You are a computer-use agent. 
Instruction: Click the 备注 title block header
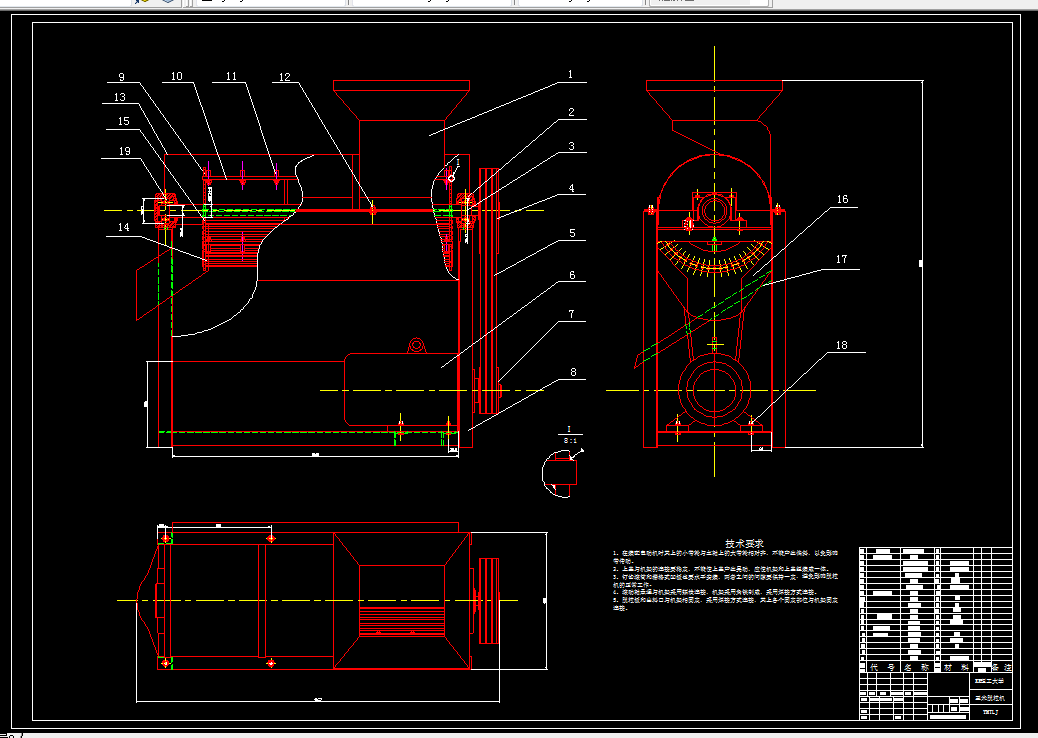1002,667
